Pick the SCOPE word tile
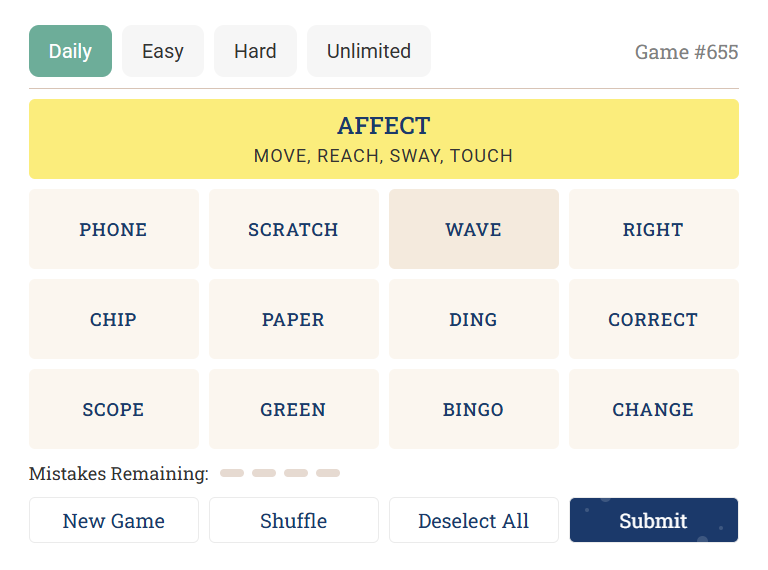This screenshot has height=570, width=768. click(x=114, y=409)
